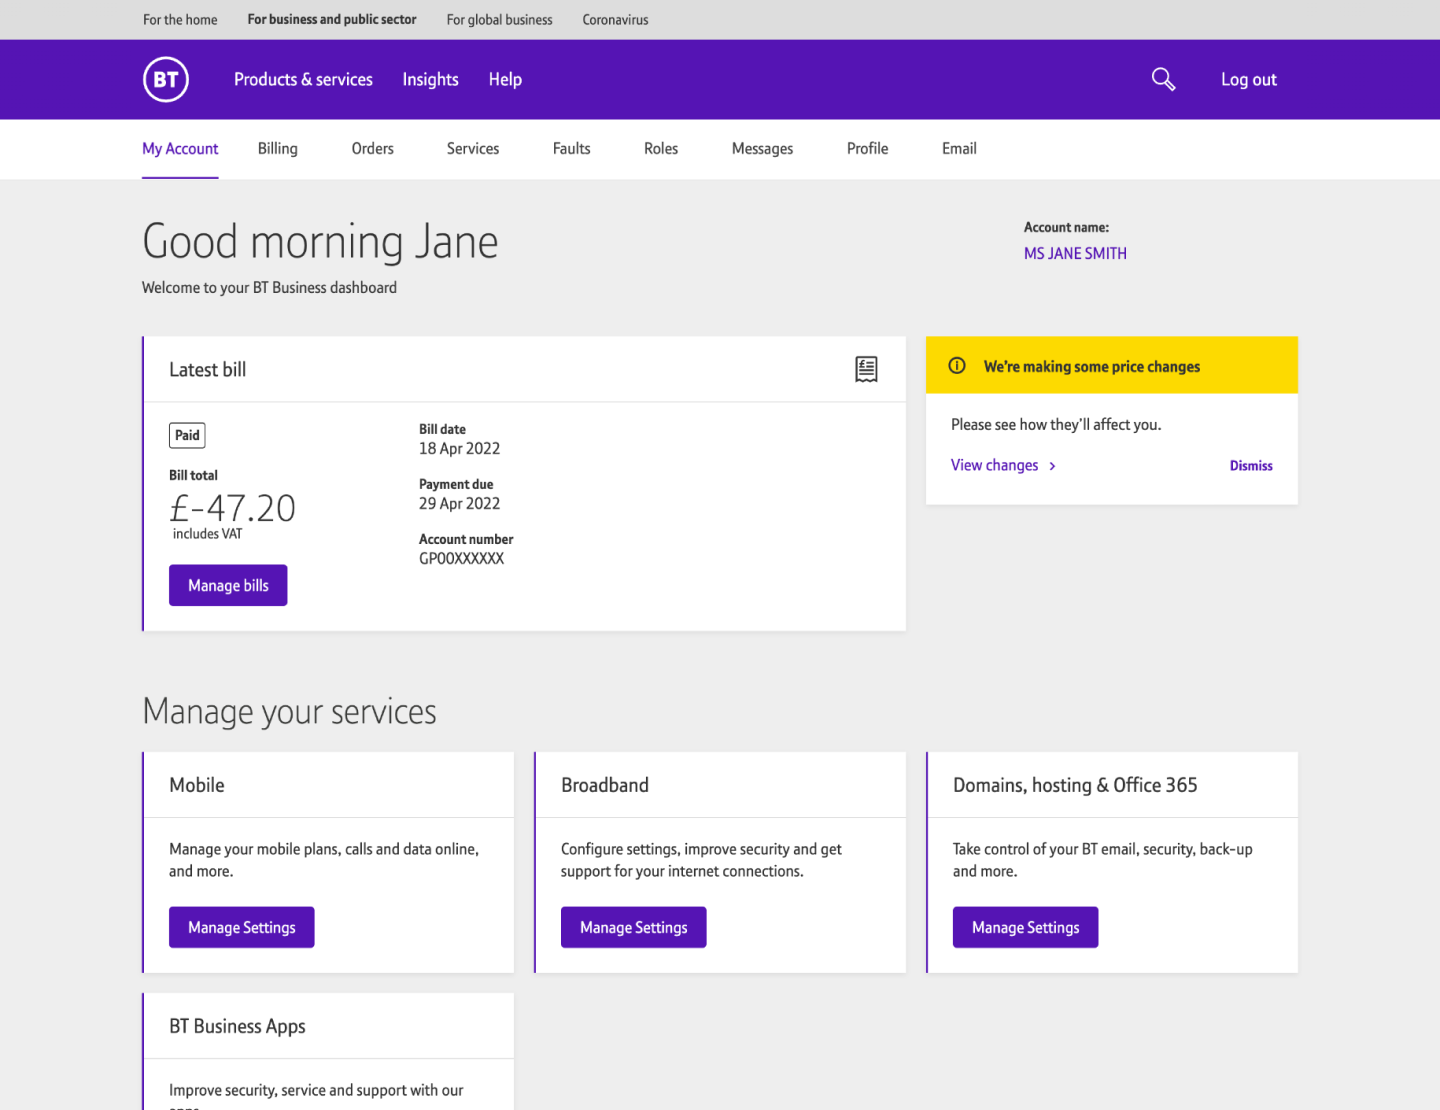The image size is (1440, 1110).
Task: Select For business and public sector
Action: tap(332, 20)
